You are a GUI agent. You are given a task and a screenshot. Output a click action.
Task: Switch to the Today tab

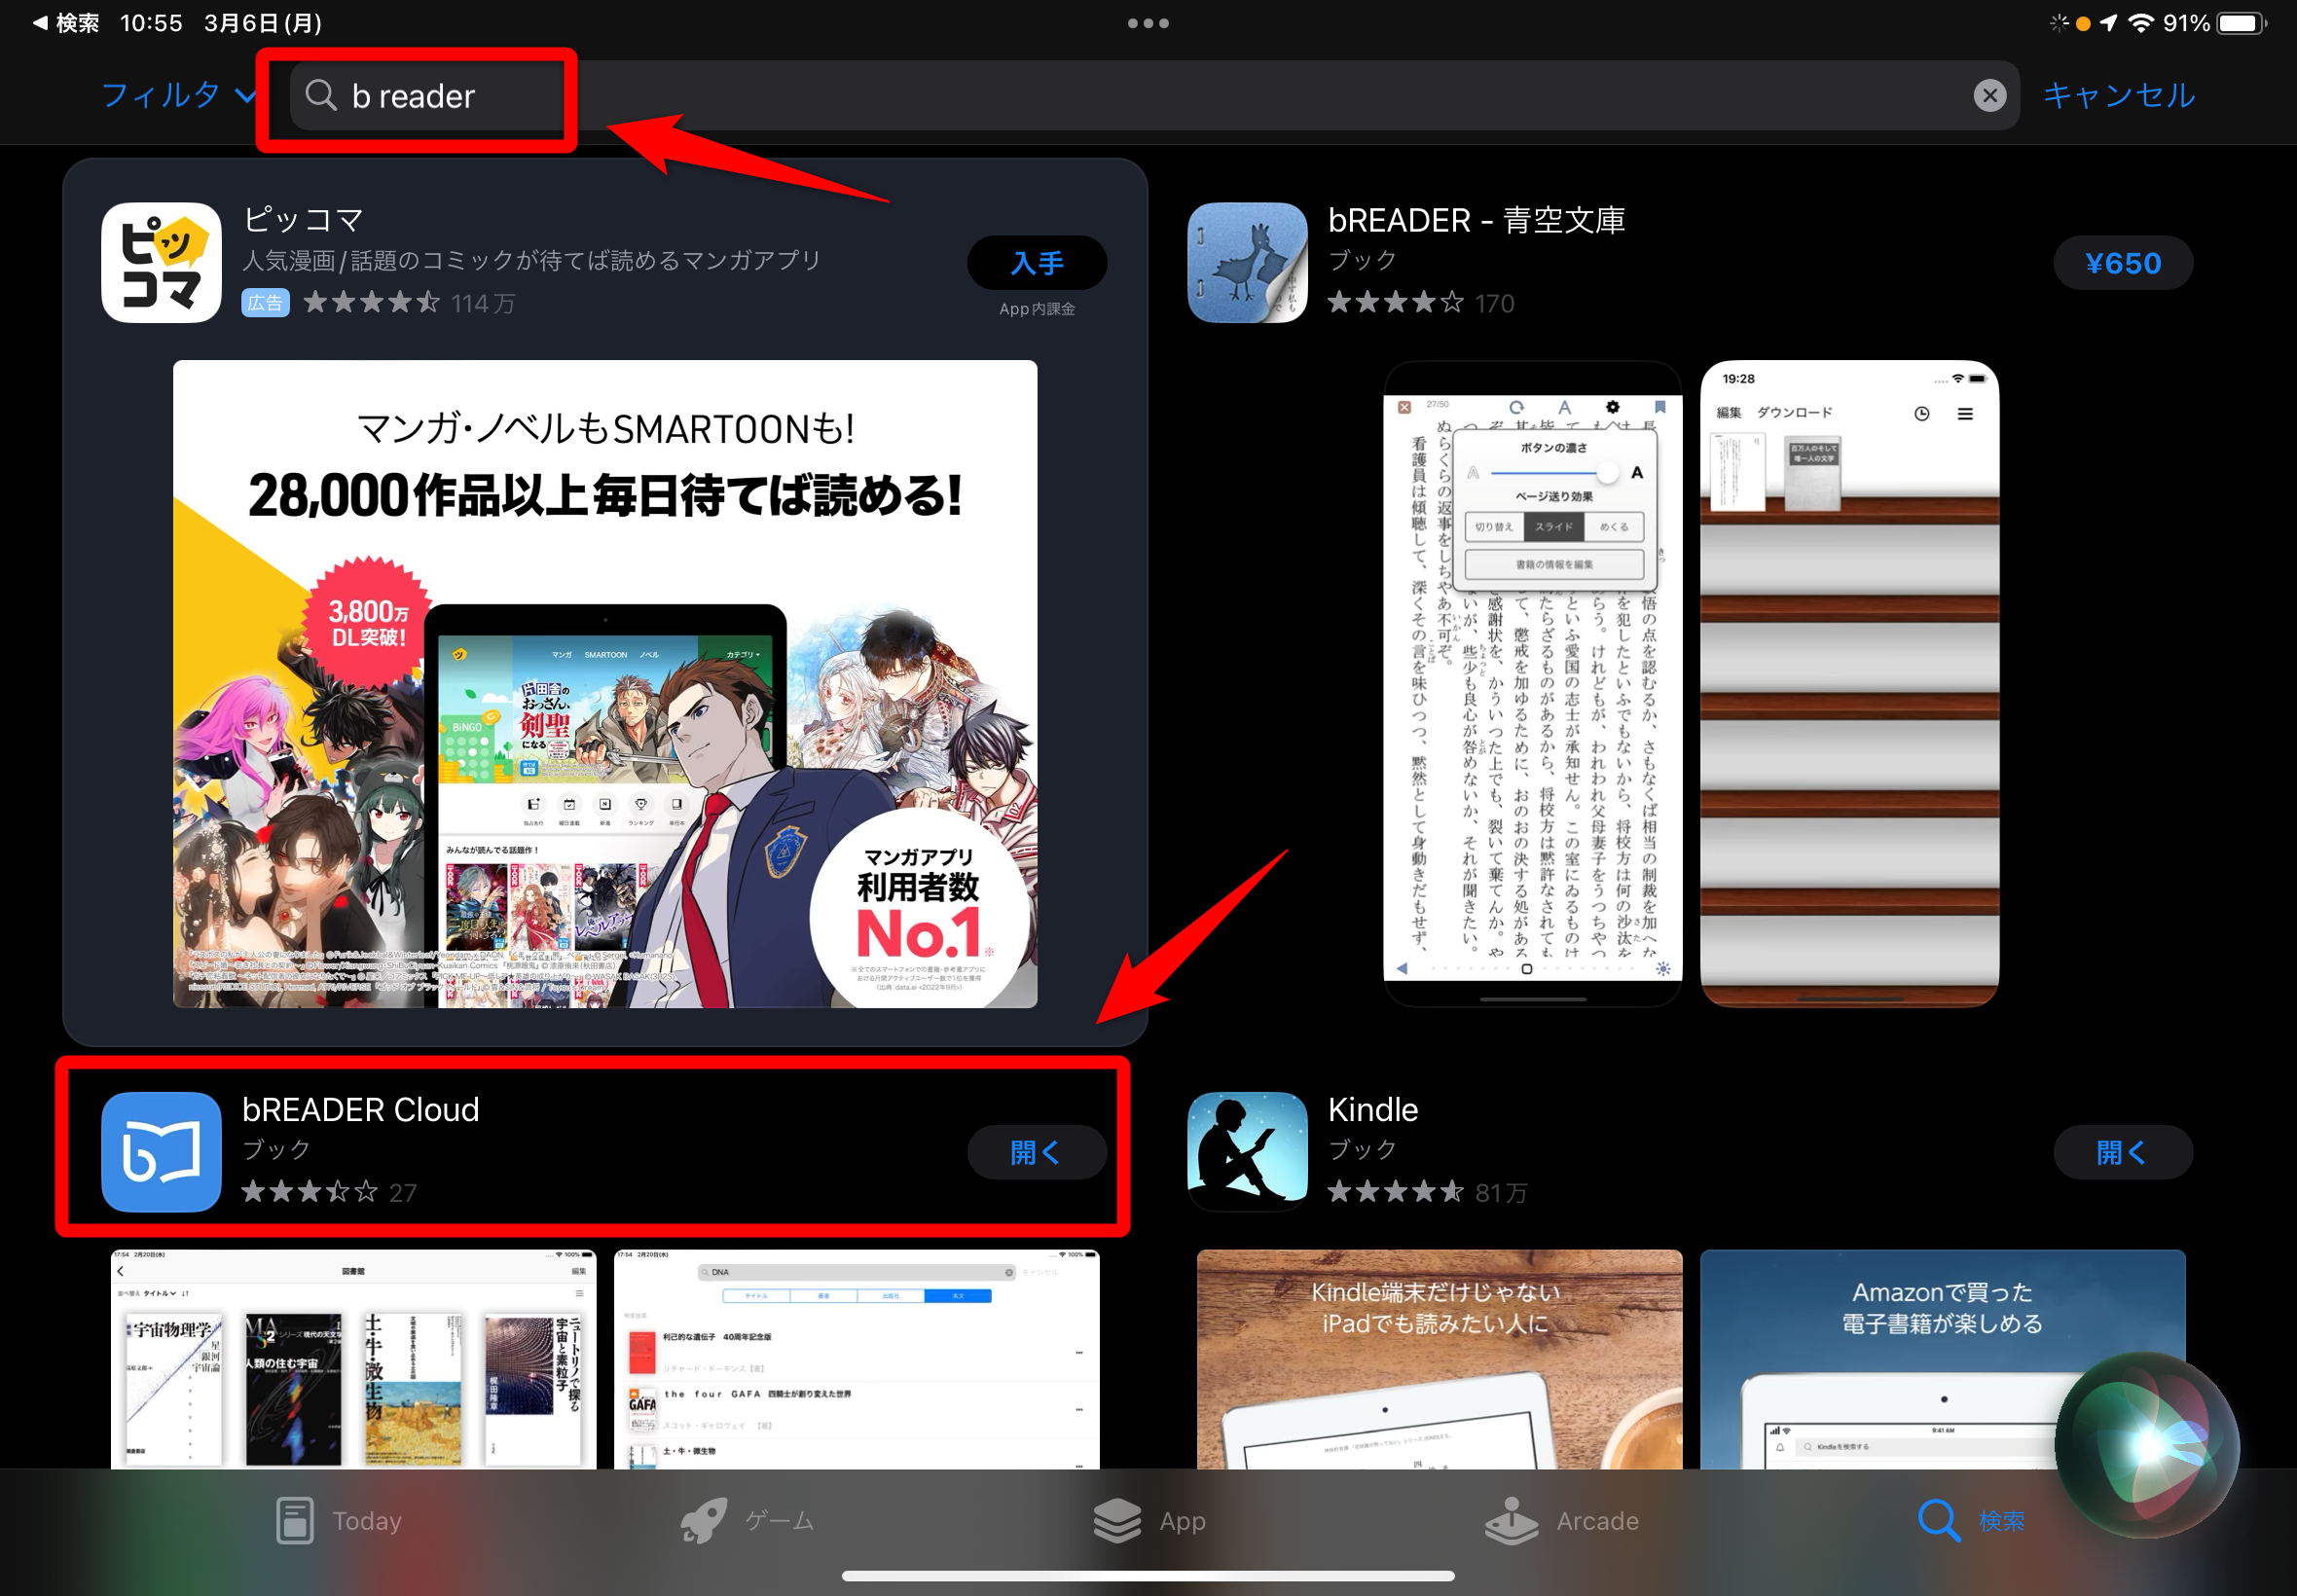338,1520
